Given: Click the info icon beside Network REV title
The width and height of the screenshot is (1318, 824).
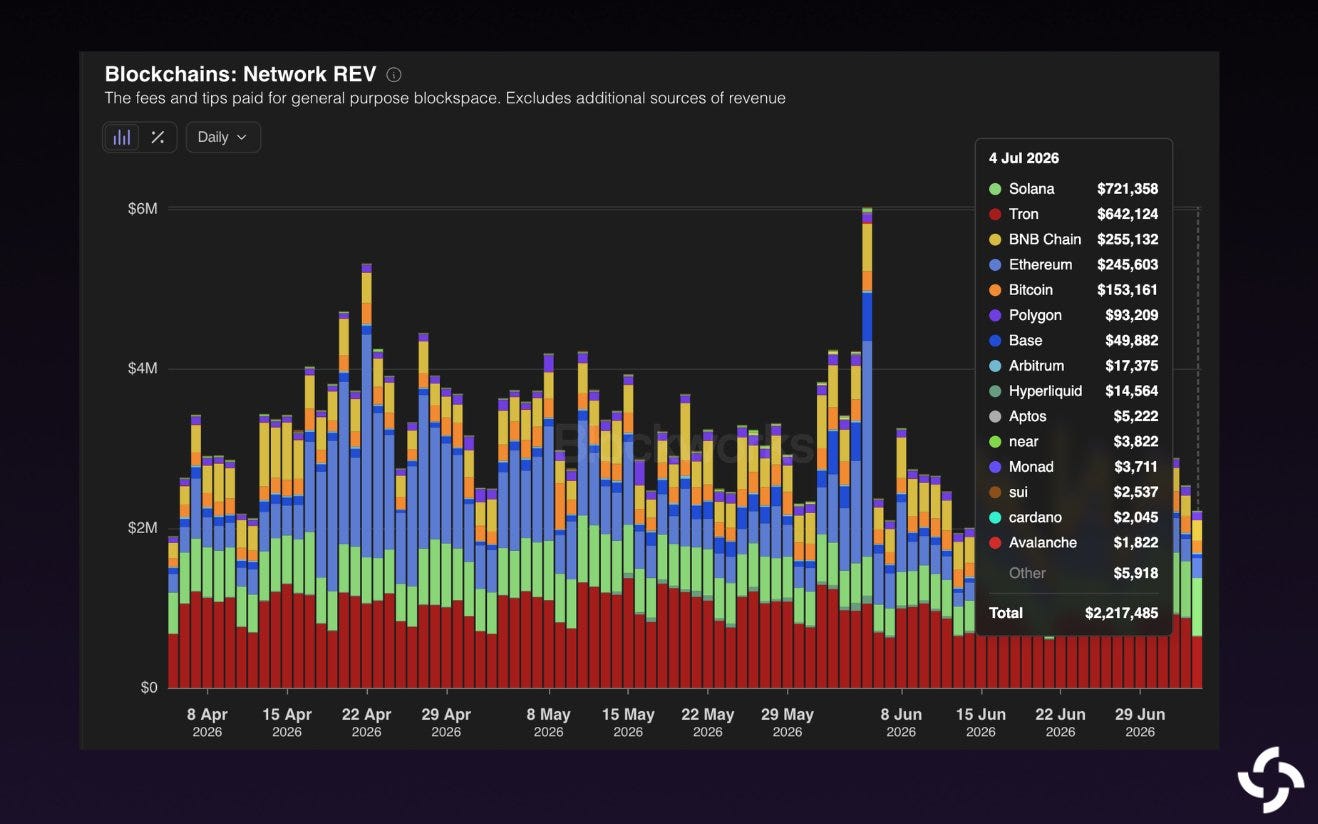Looking at the screenshot, I should point(394,75).
